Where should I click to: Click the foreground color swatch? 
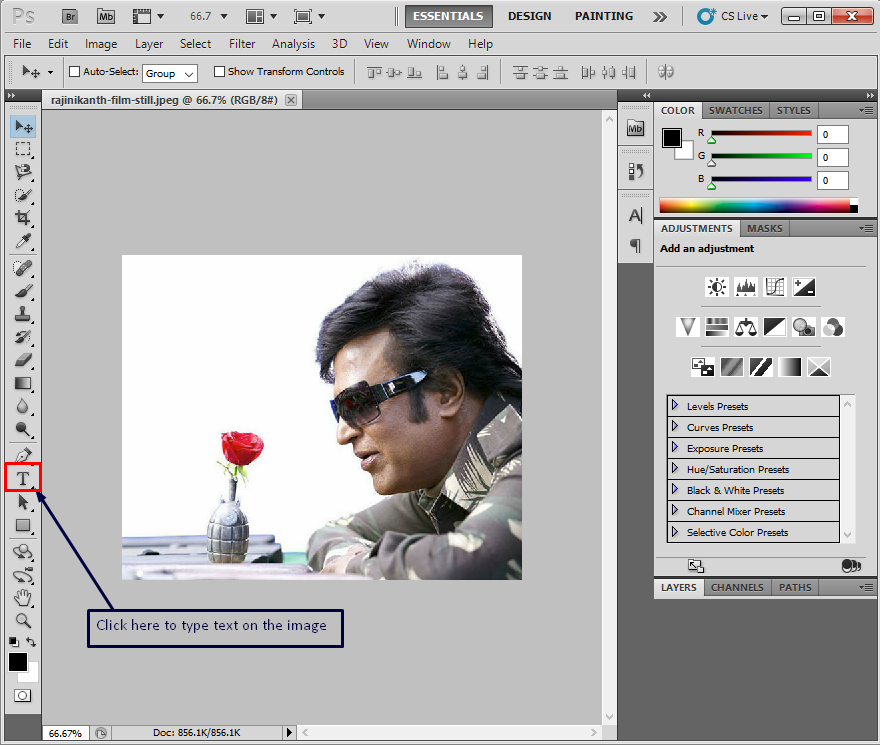[x=17, y=662]
